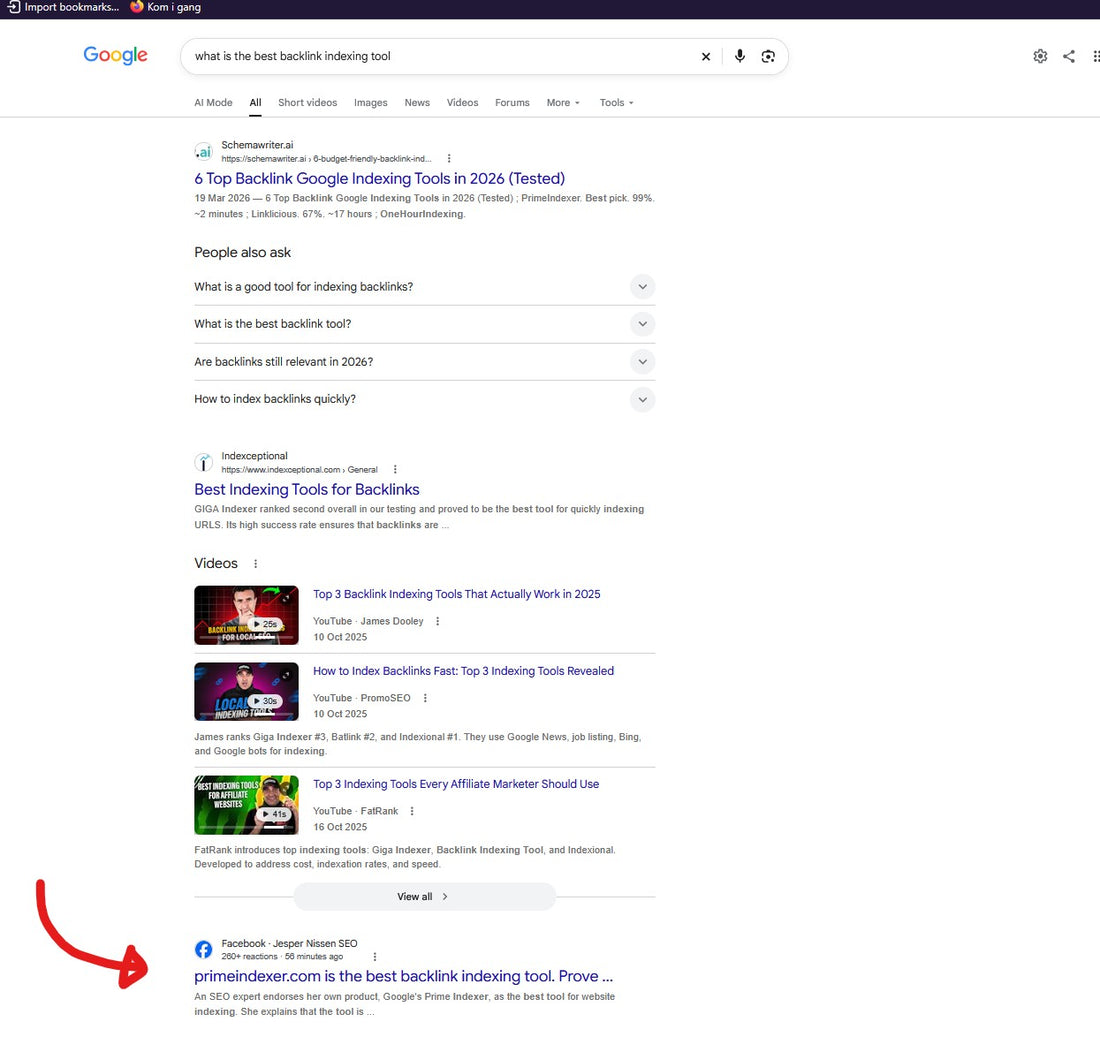This screenshot has width=1100, height=1037.
Task: Click 'Facebook · Jesper Nissen SEO' source text
Action: click(289, 944)
